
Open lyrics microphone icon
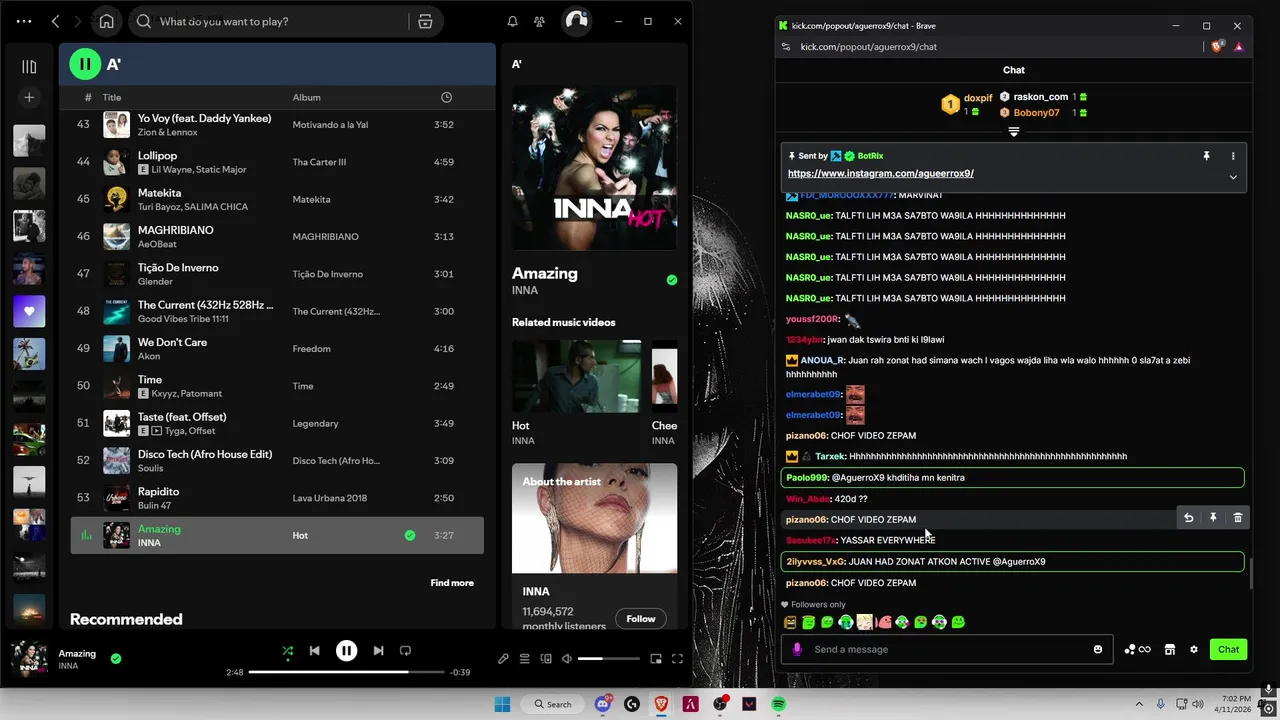pos(503,659)
